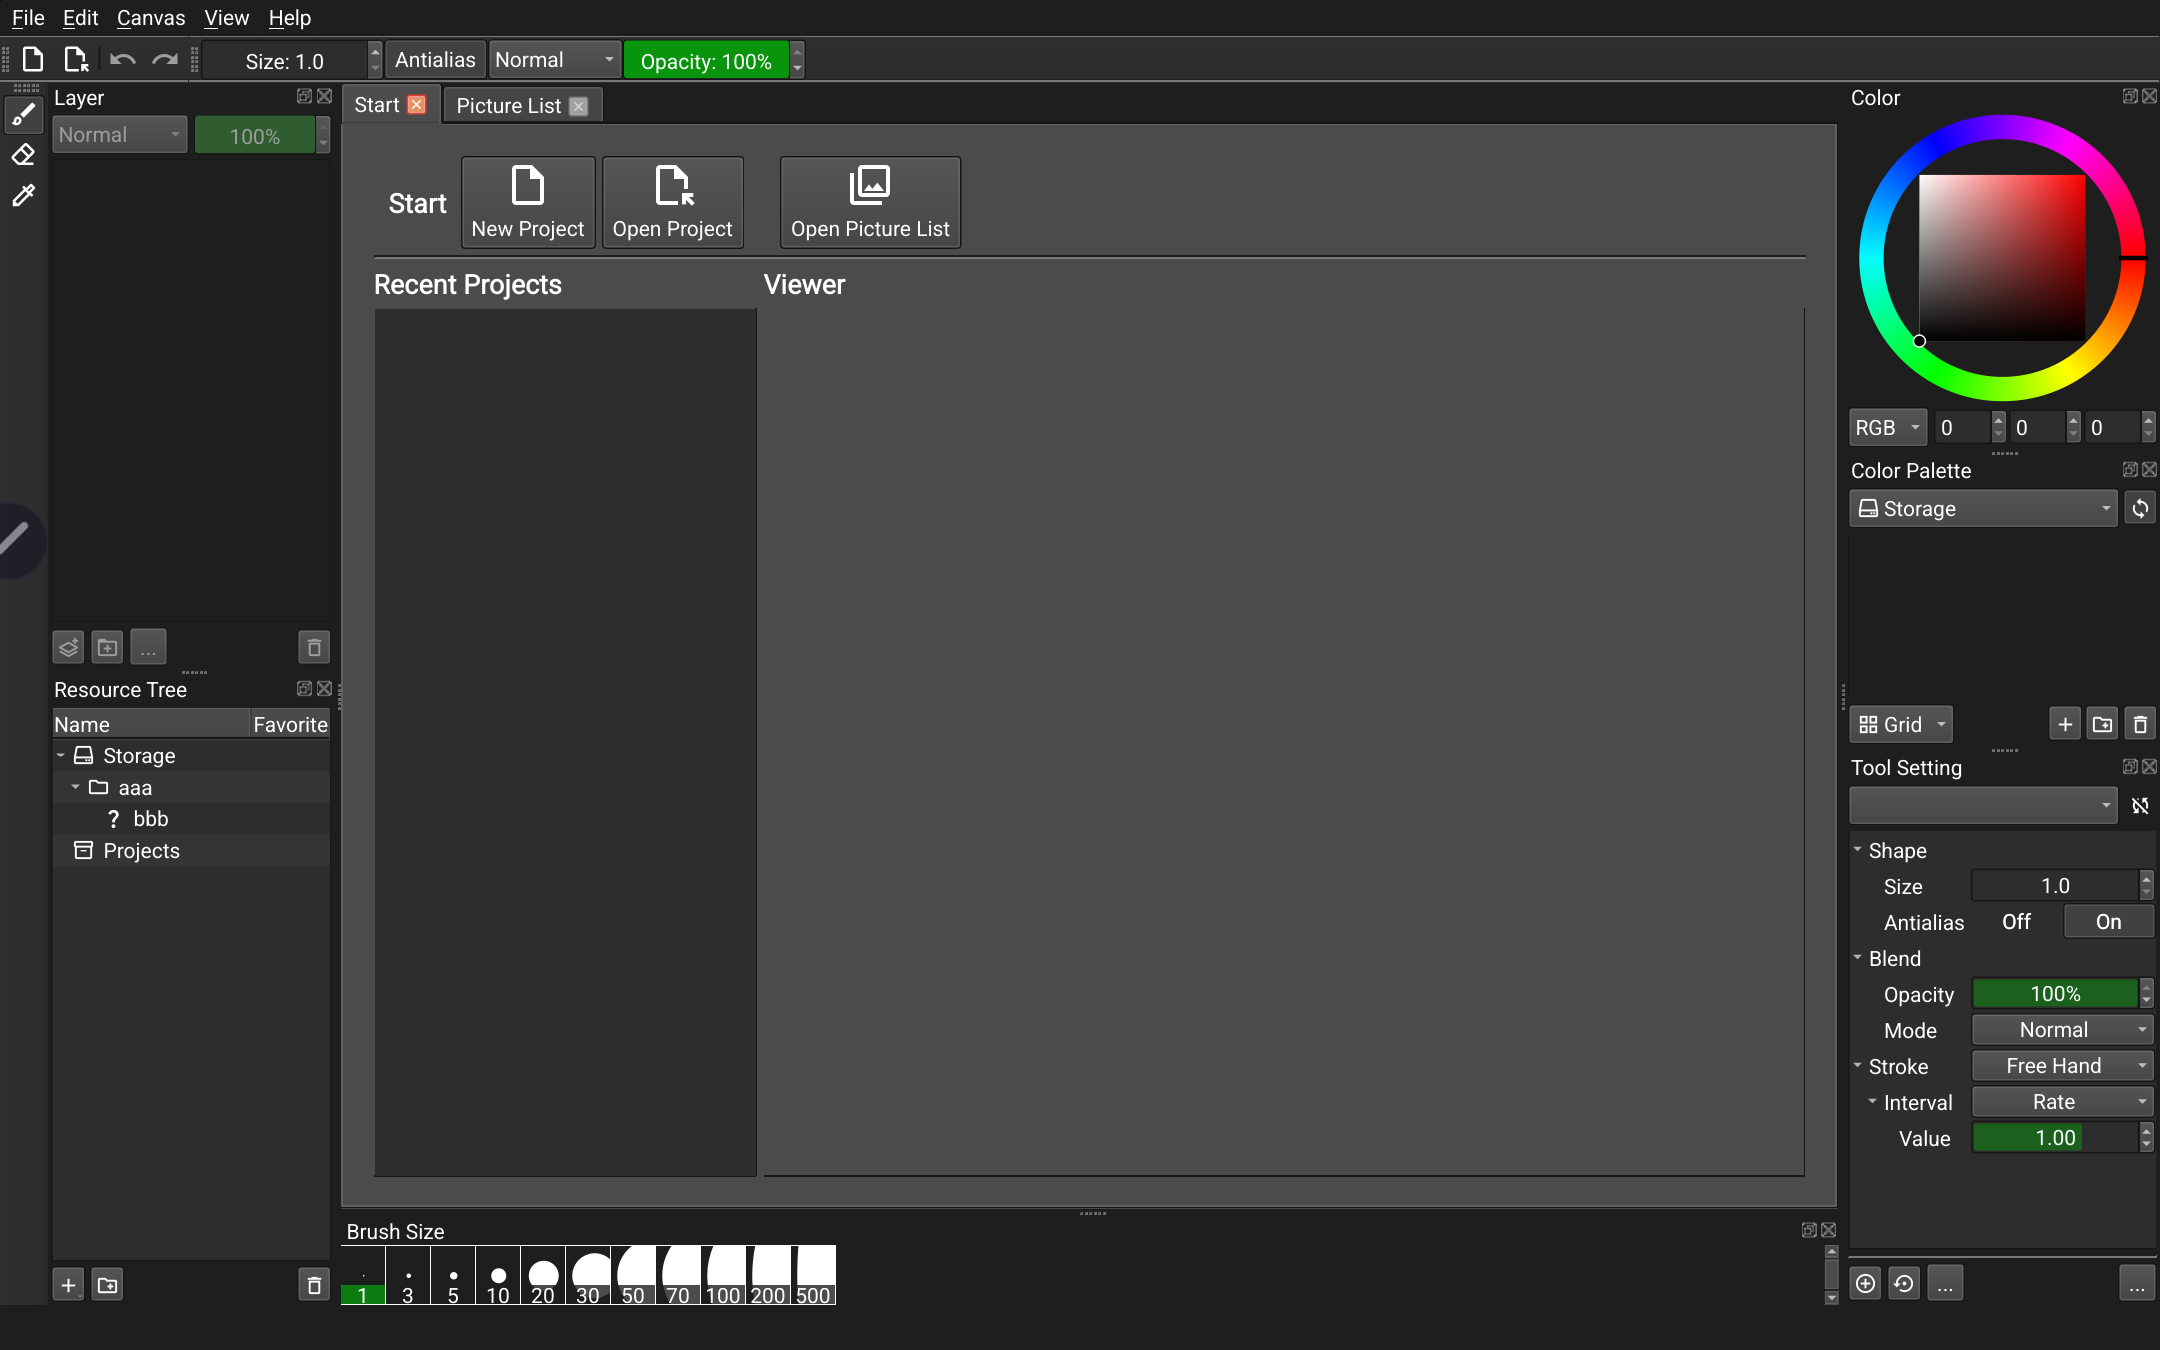Open Picture List from the Start screen
The width and height of the screenshot is (2160, 1350).
click(868, 201)
